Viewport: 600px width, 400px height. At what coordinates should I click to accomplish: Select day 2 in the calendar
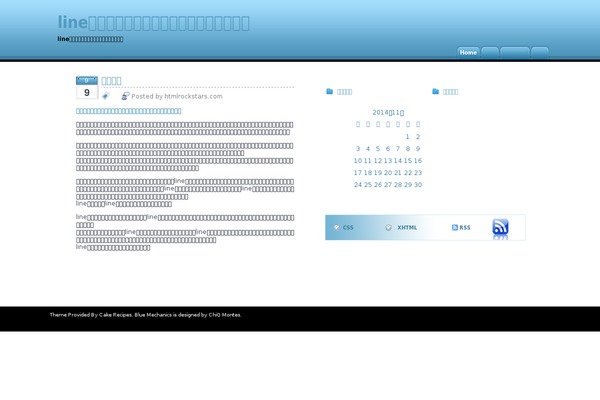[x=418, y=137]
